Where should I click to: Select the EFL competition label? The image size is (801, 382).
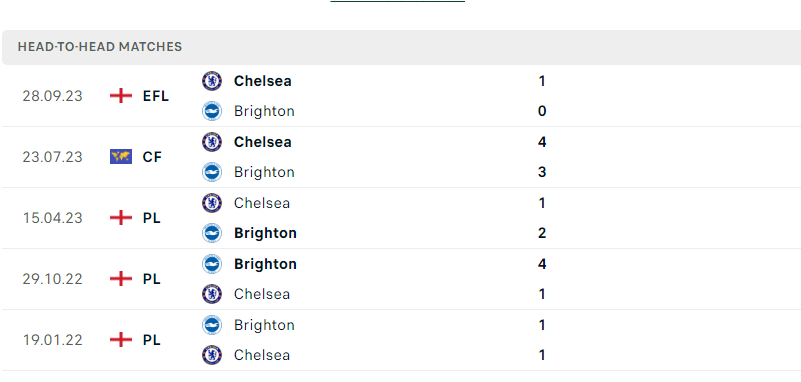coord(156,96)
